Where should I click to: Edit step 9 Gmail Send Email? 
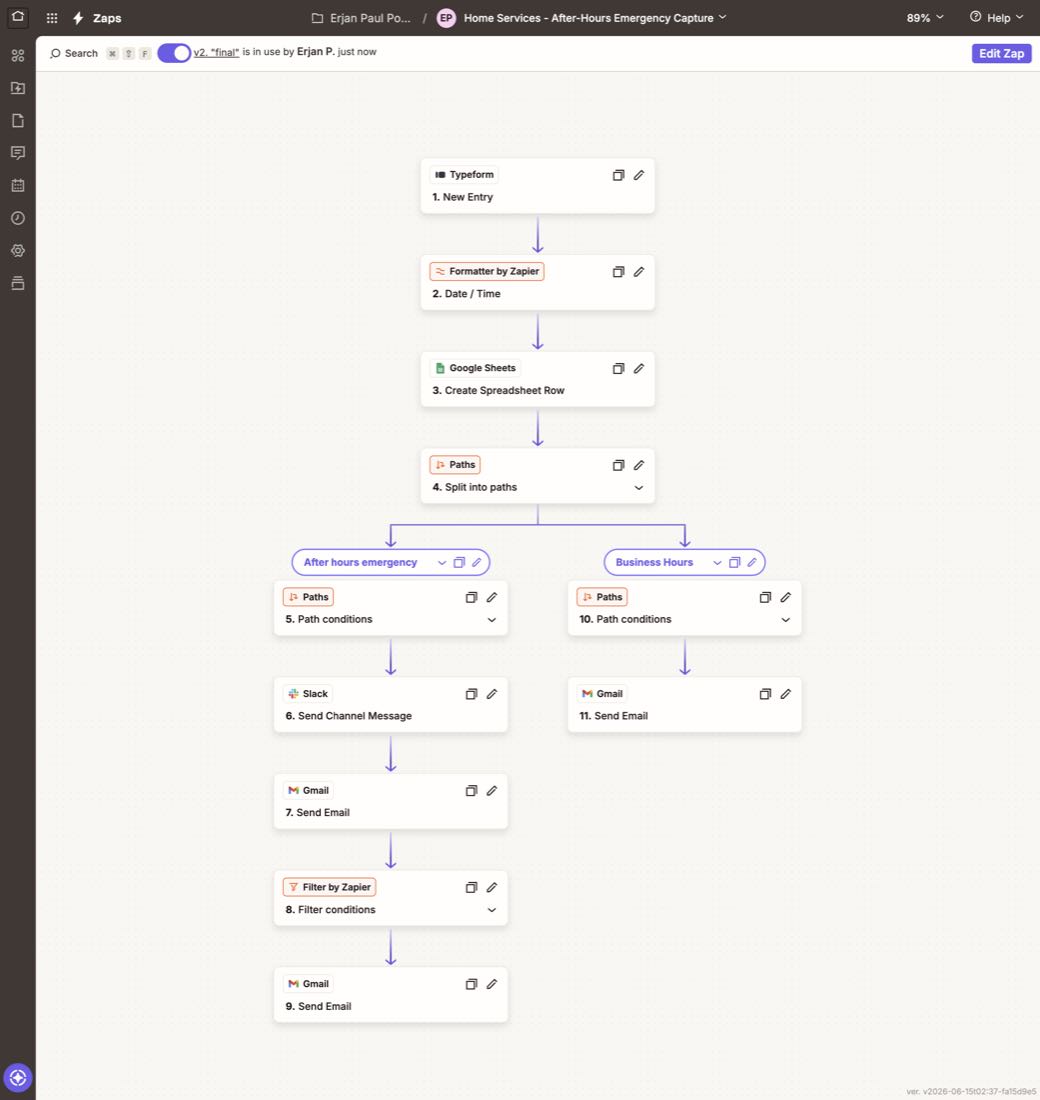492,984
